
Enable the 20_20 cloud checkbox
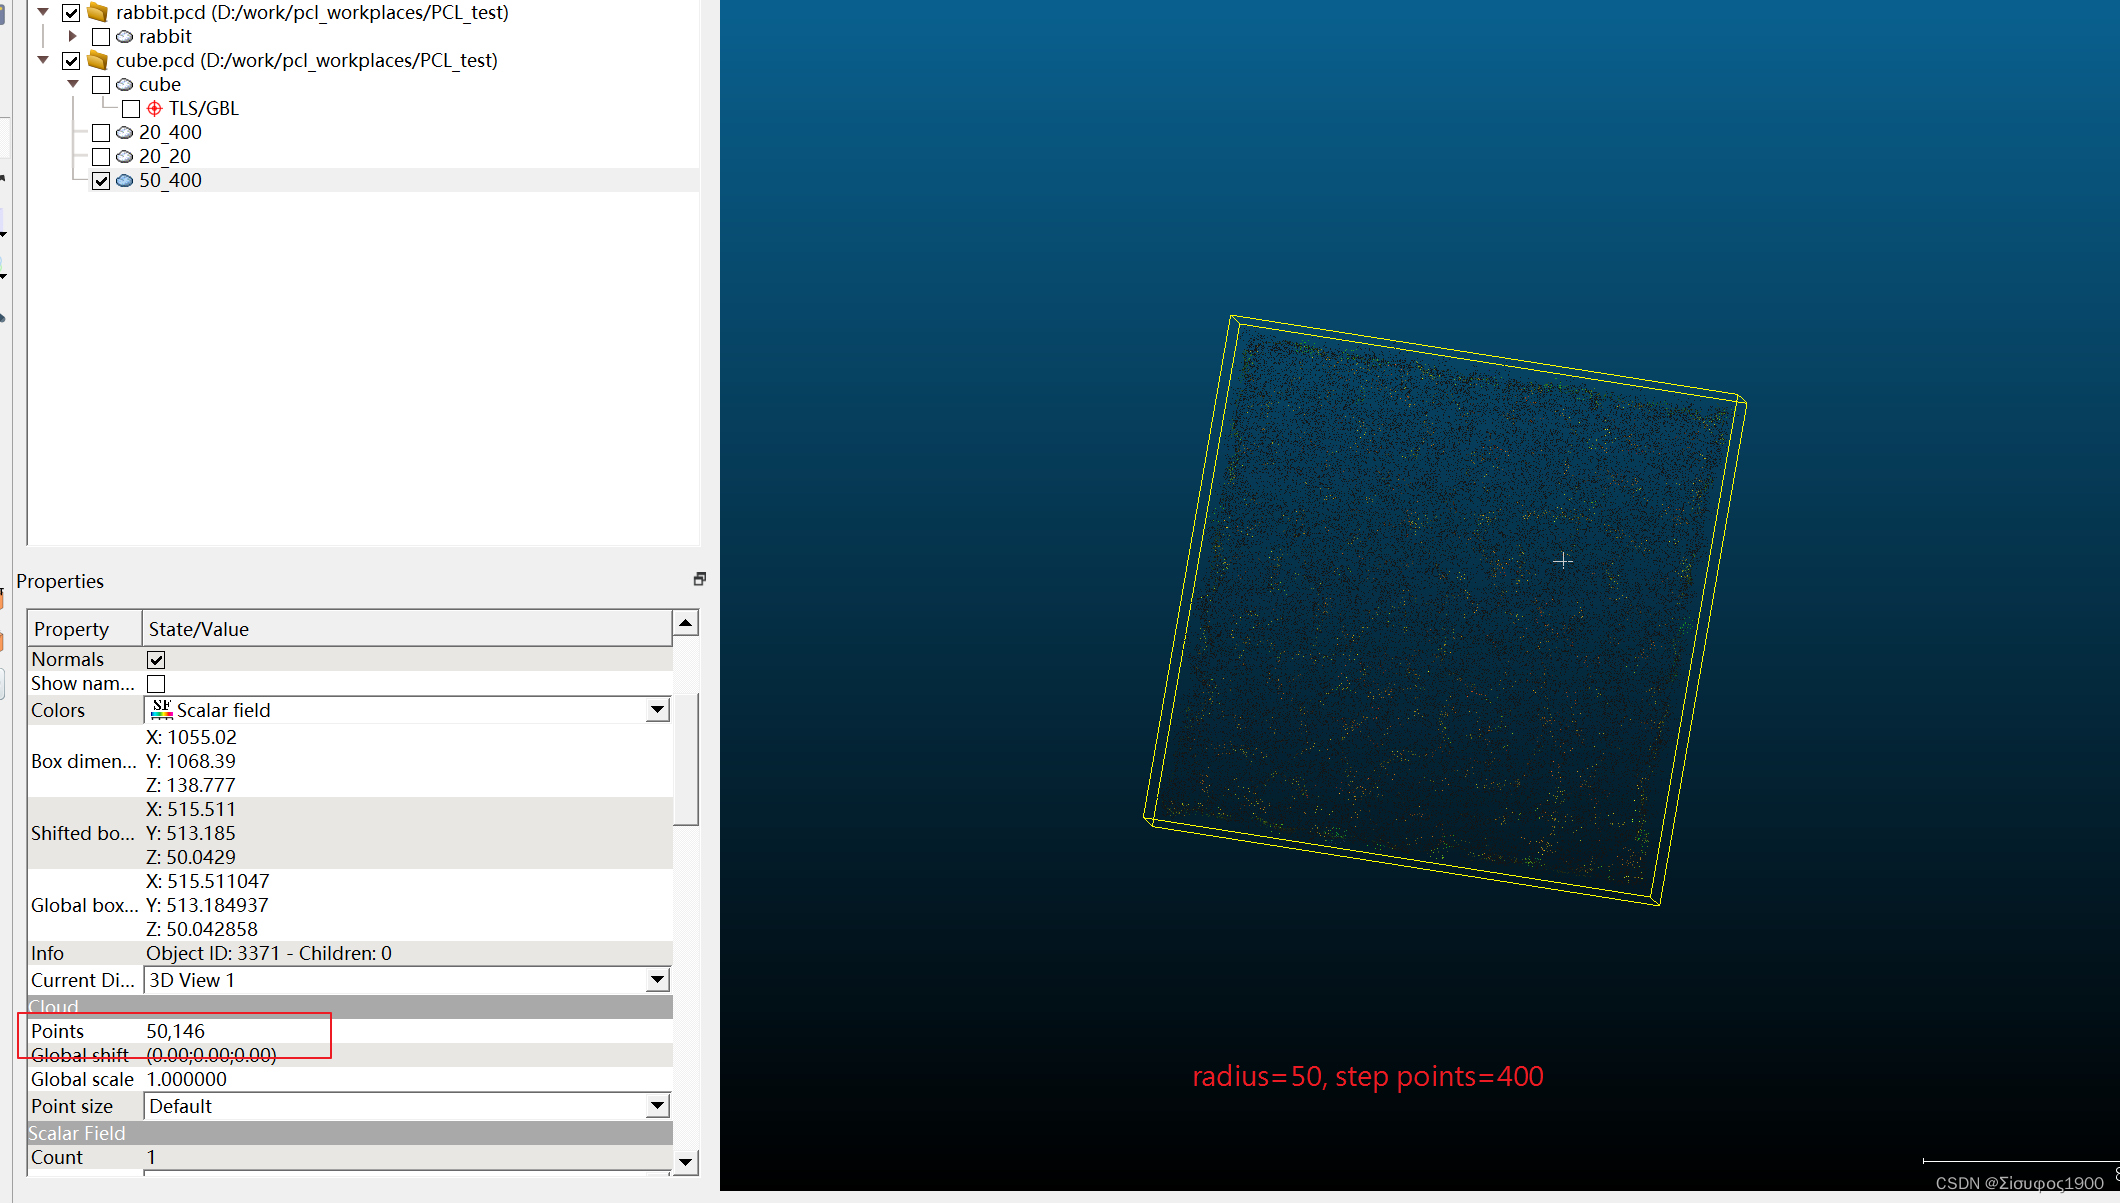(101, 157)
